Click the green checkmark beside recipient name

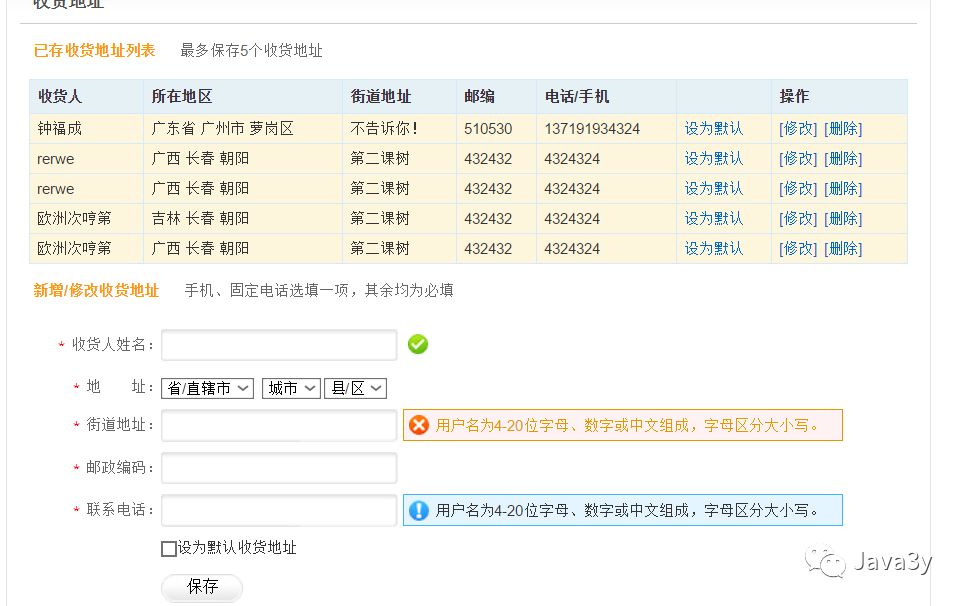pyautogui.click(x=417, y=344)
